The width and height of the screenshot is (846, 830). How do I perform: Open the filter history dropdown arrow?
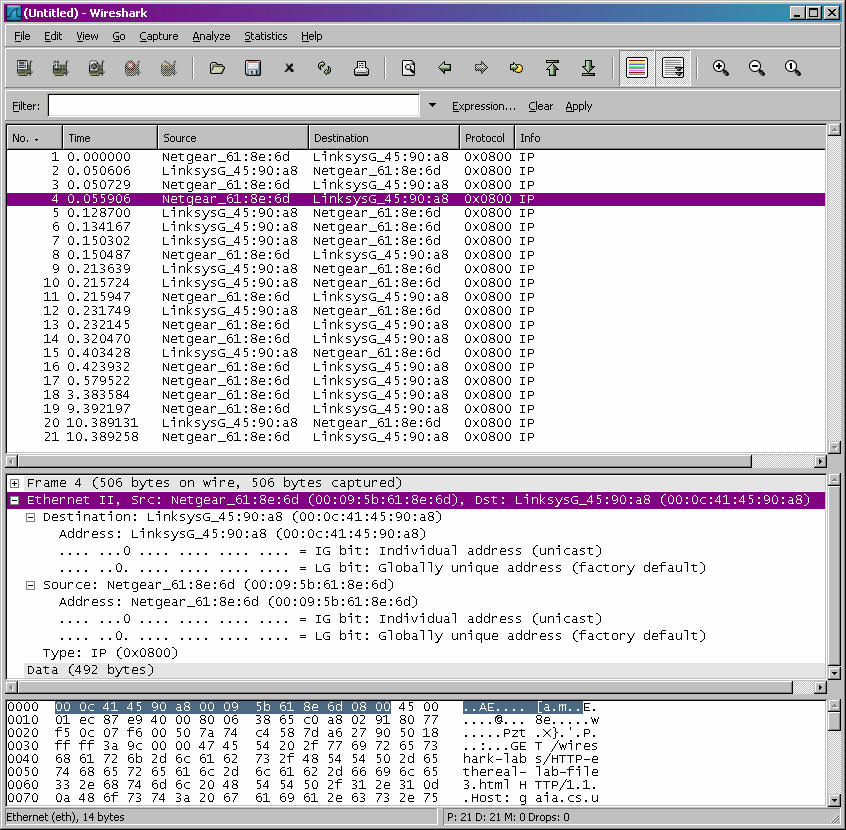(x=432, y=105)
